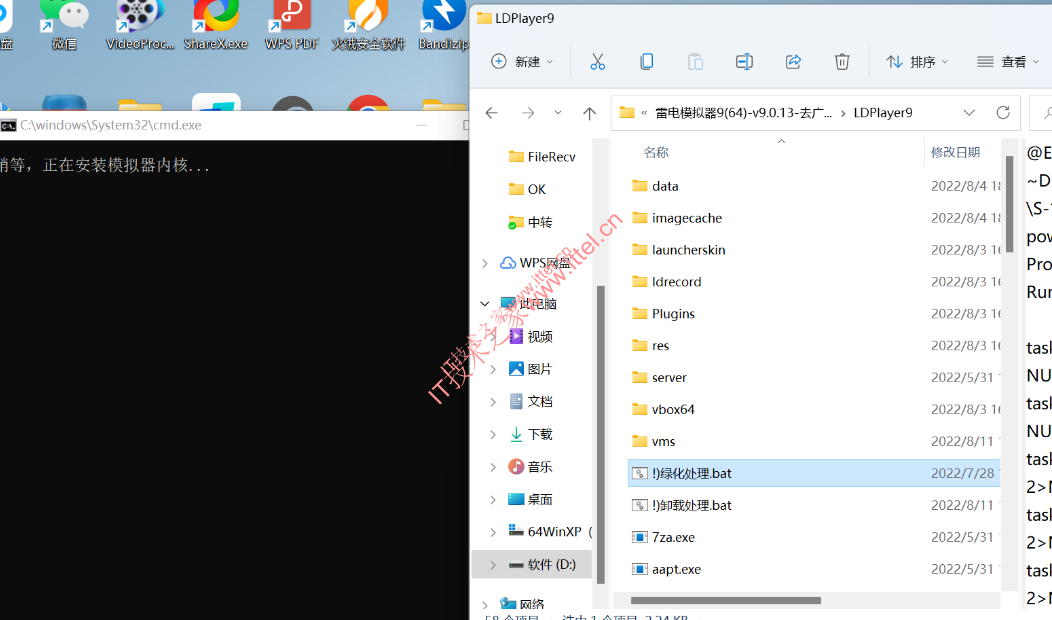Image resolution: width=1052 pixels, height=620 pixels.
Task: Click the ShareX.exe desktop shortcut
Action: pos(216,25)
